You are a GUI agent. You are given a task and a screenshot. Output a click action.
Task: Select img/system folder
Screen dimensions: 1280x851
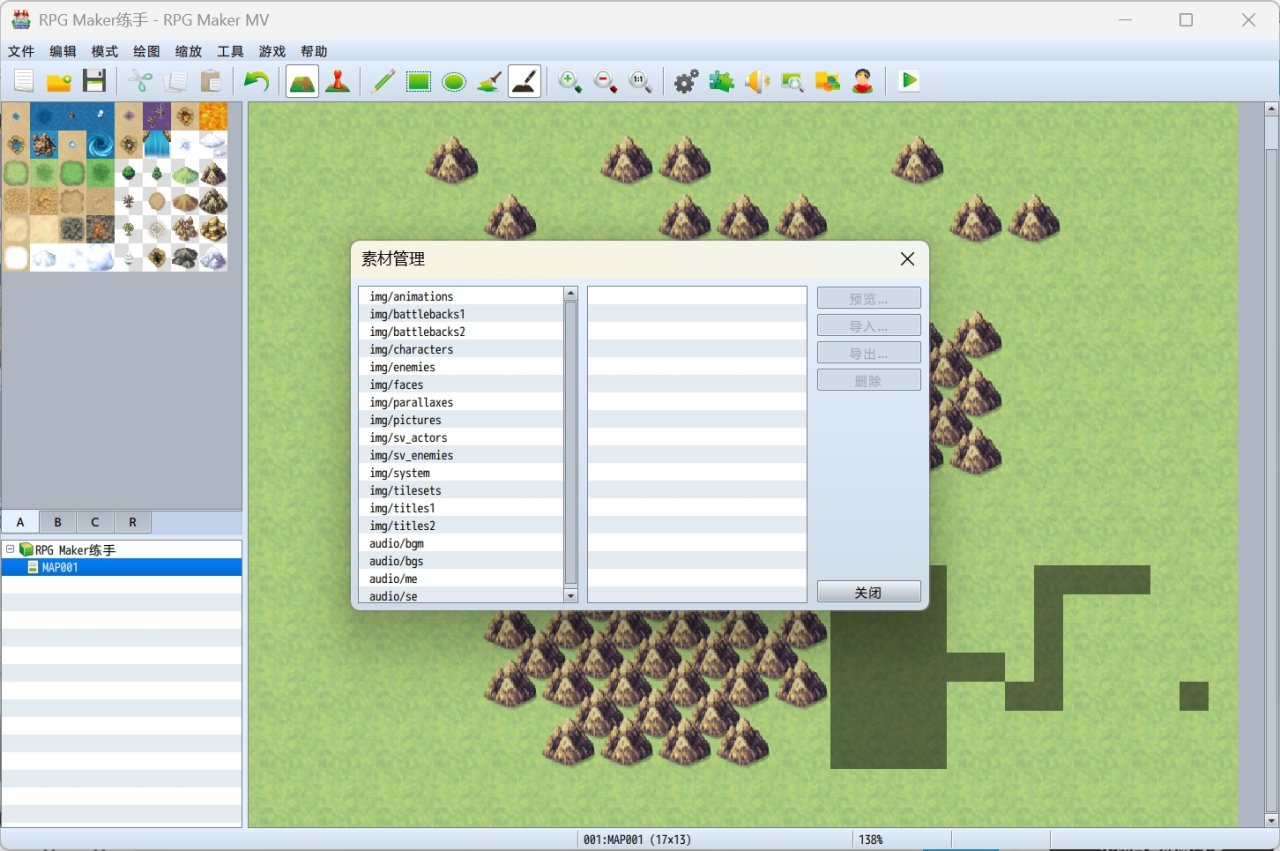click(x=461, y=473)
